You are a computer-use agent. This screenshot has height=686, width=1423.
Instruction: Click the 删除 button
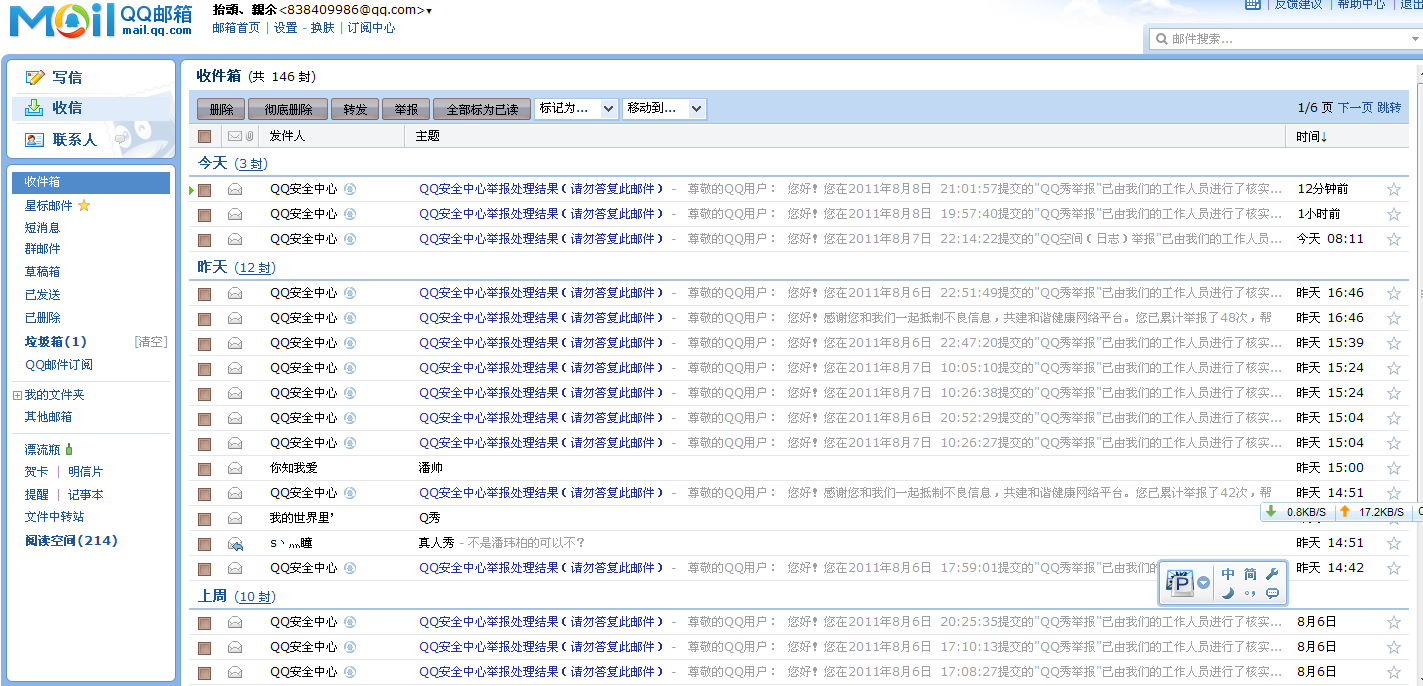pyautogui.click(x=221, y=110)
